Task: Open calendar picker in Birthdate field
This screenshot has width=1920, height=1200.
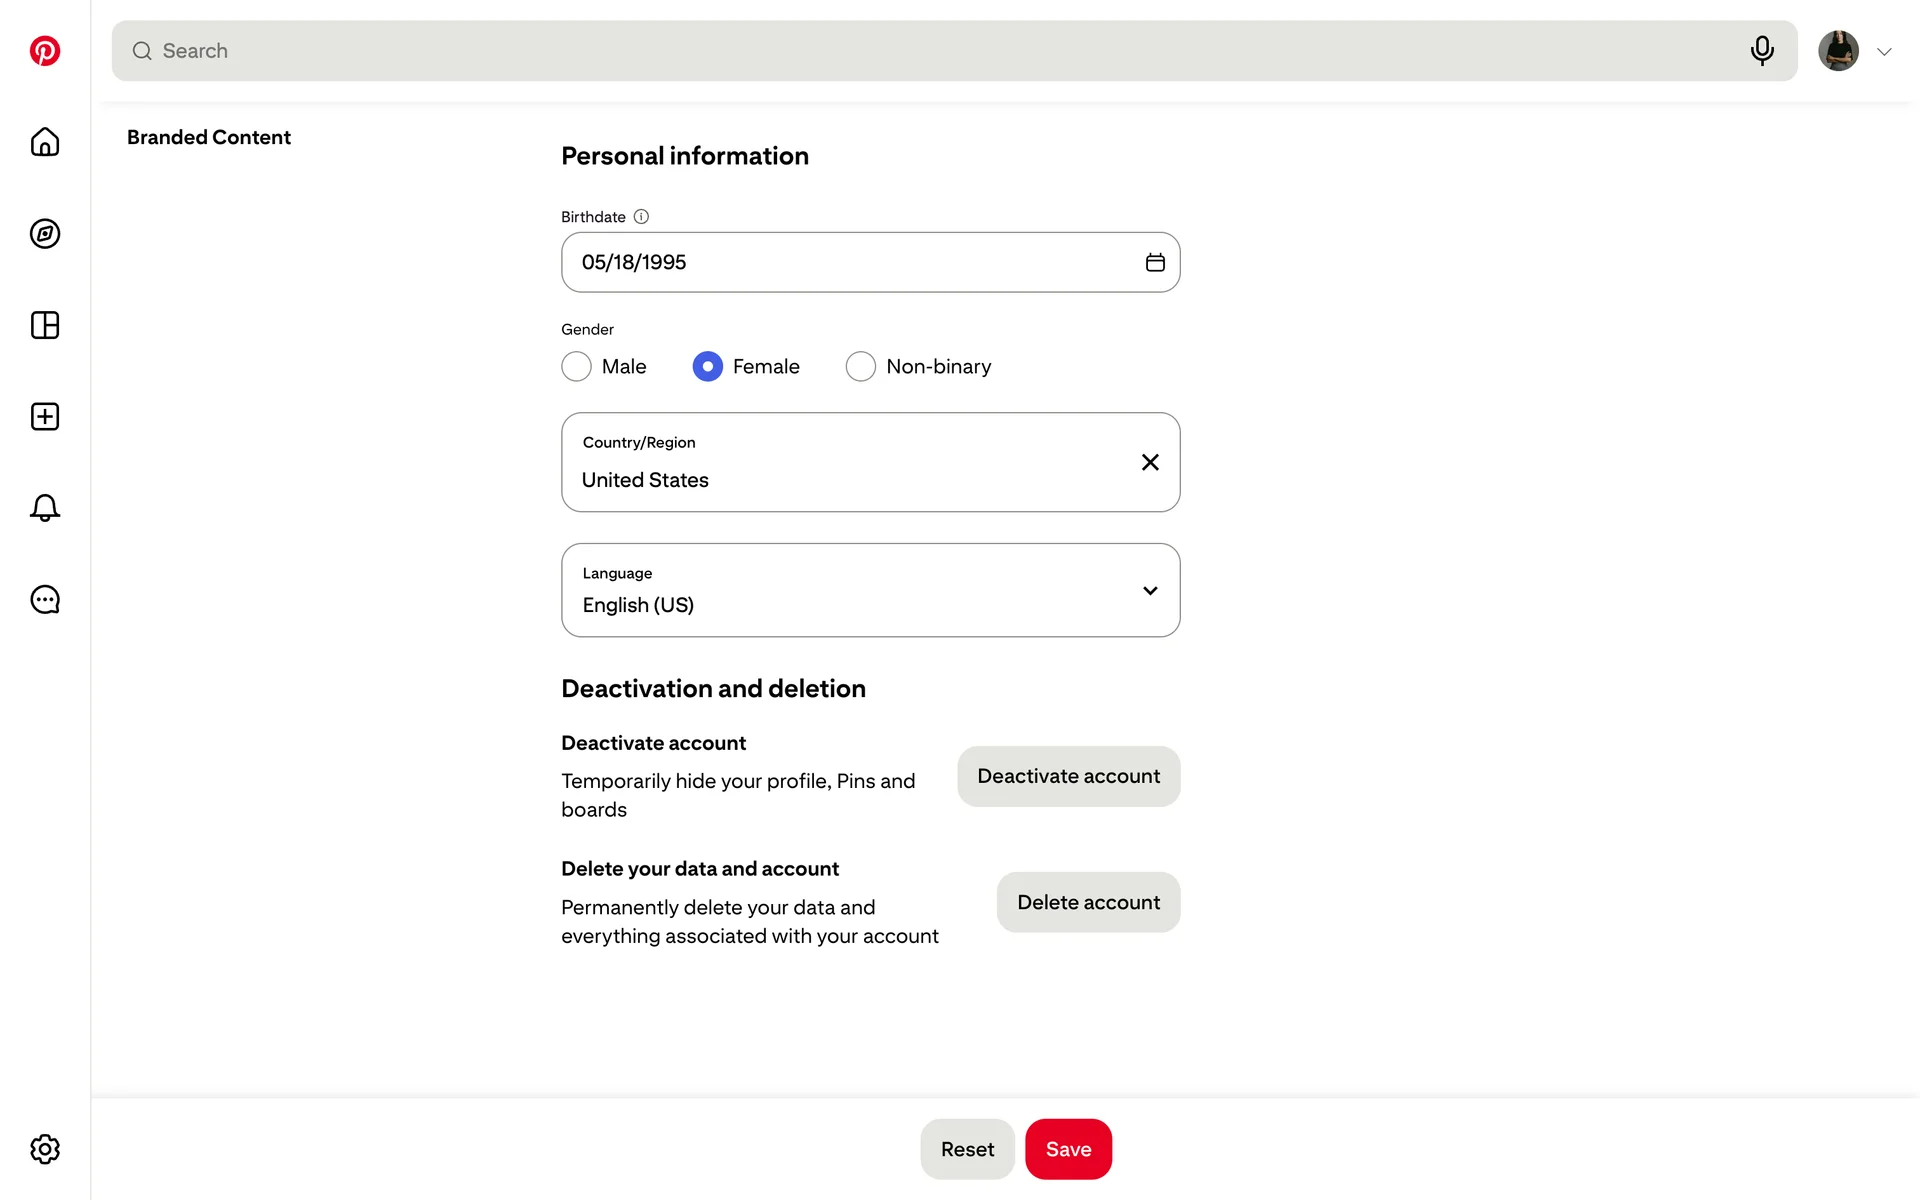Action: 1155,263
